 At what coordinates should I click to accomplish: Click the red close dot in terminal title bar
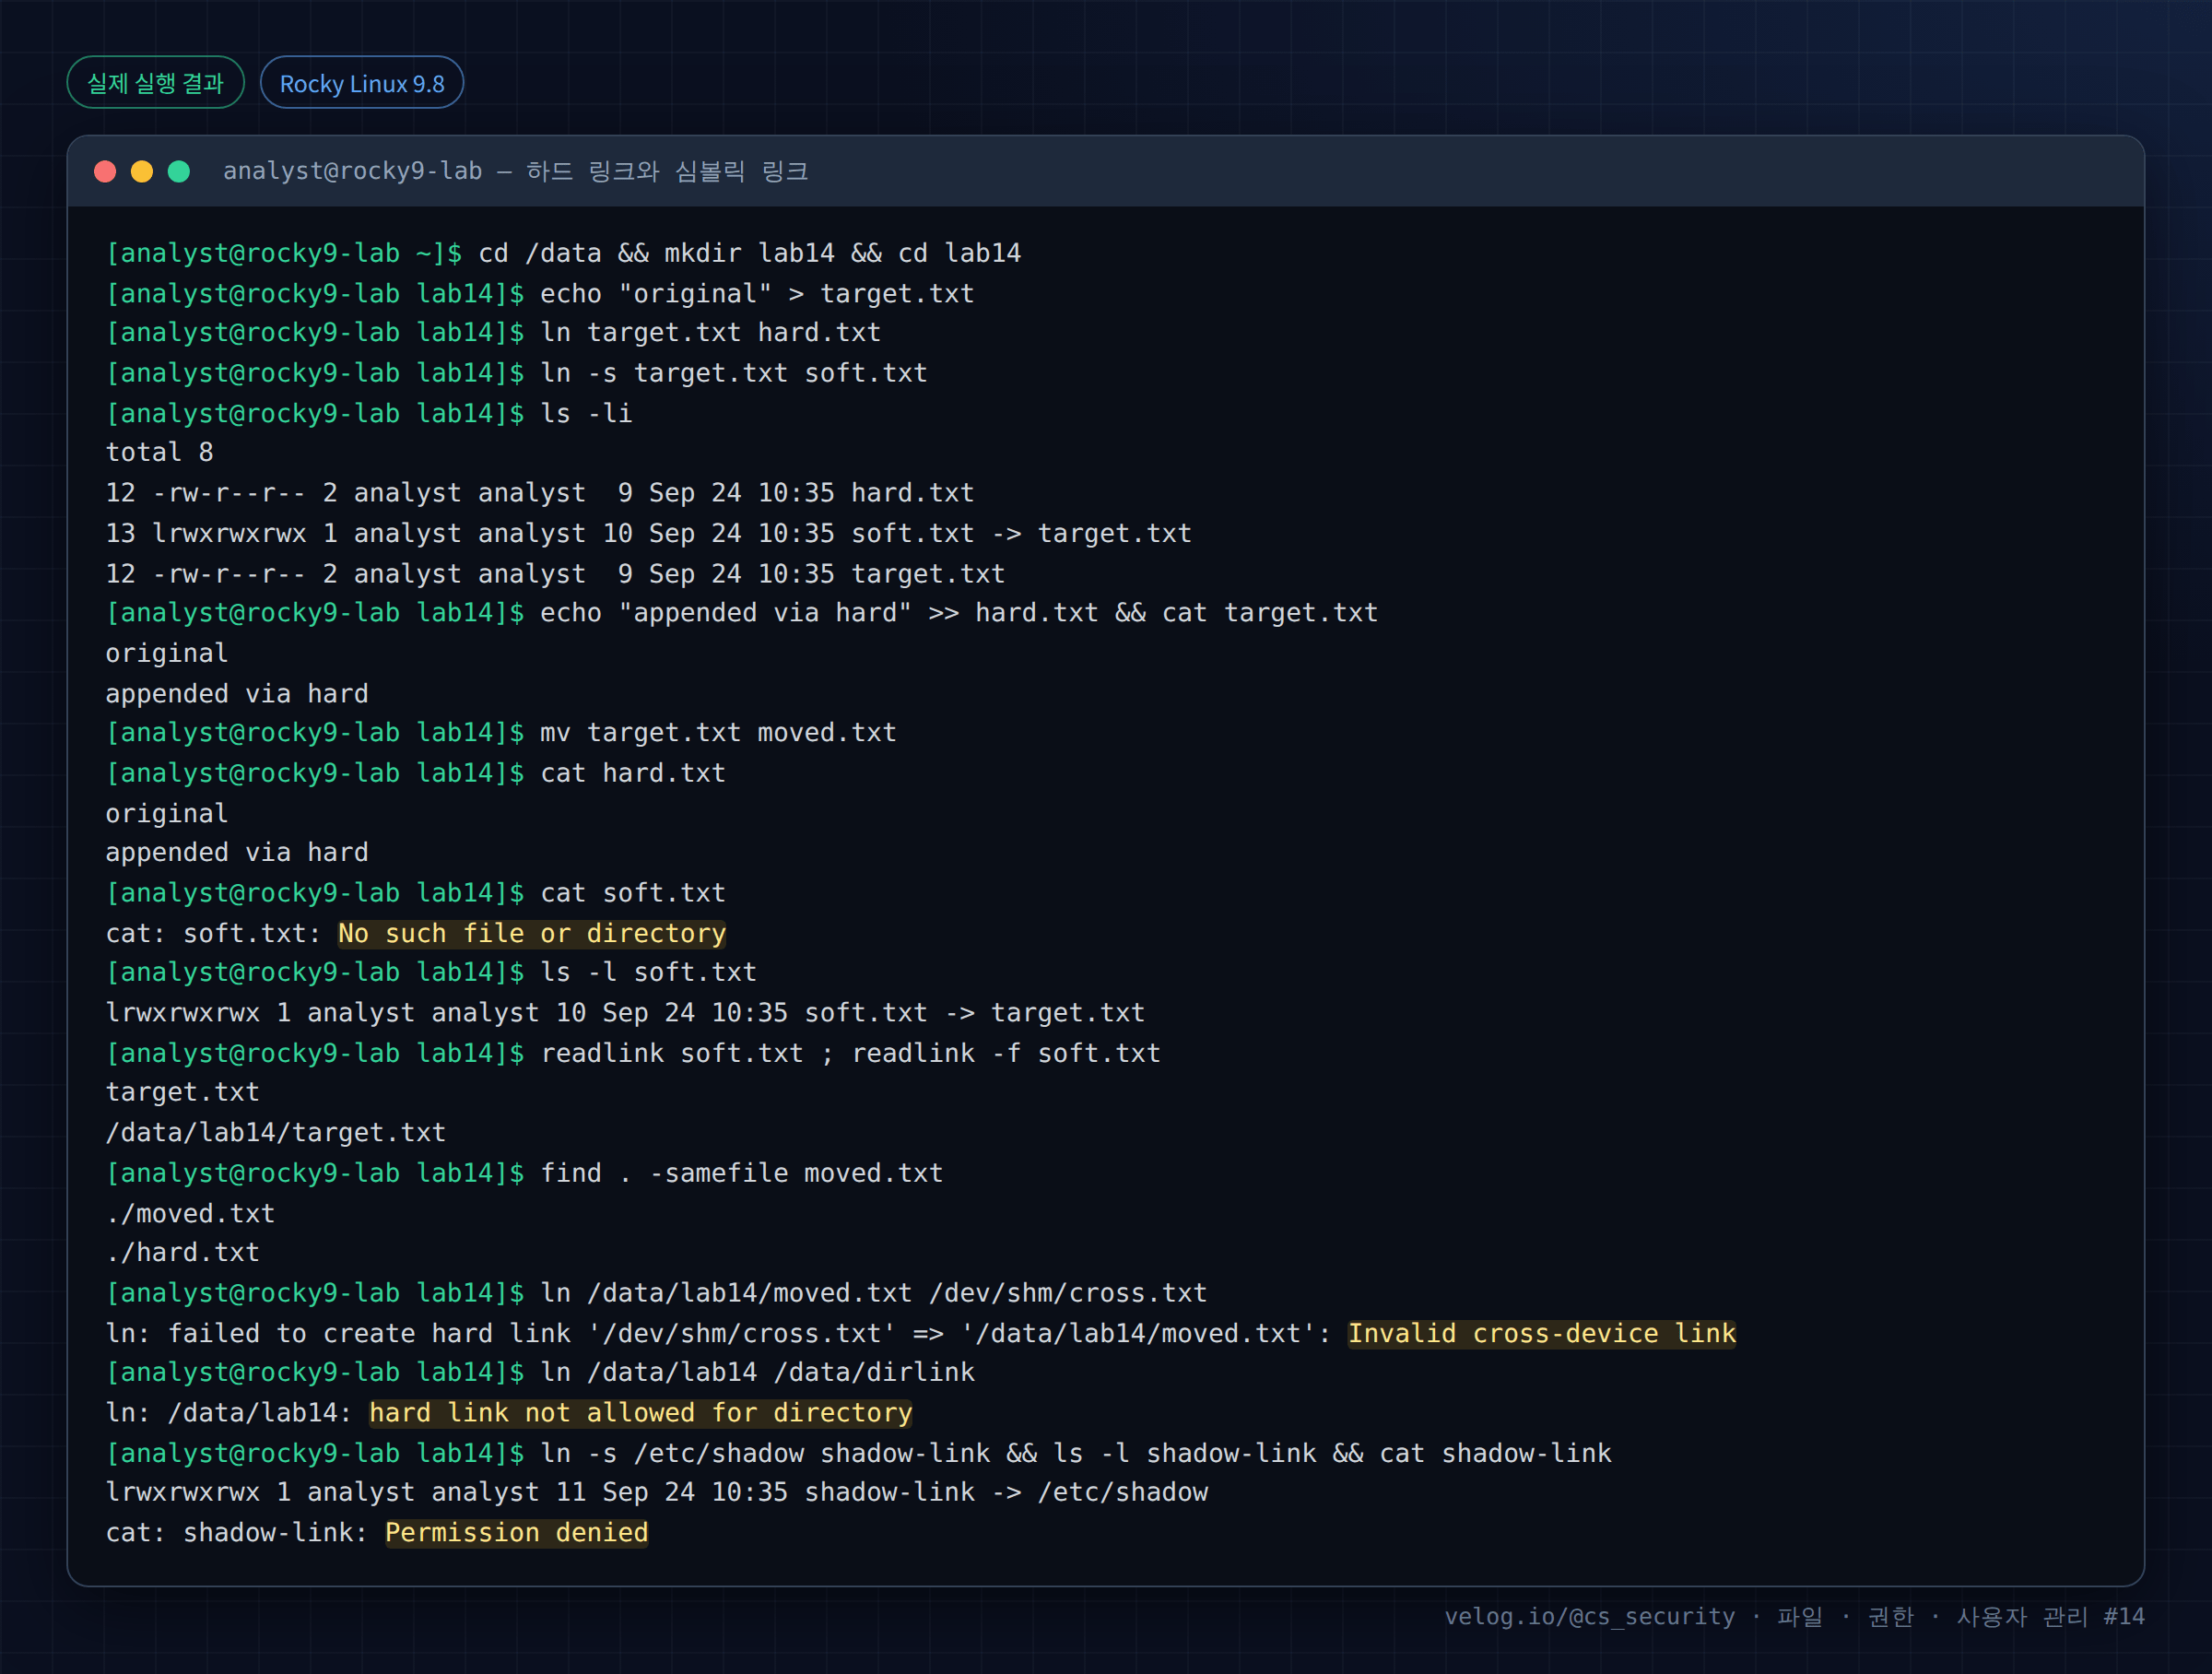105,171
